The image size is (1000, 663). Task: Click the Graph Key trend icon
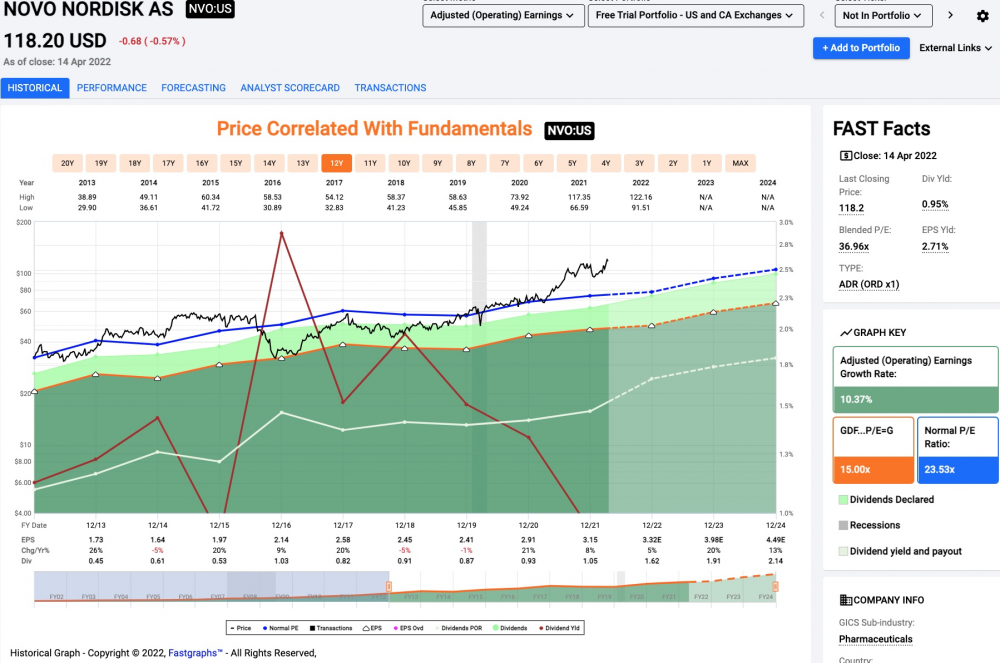[846, 333]
